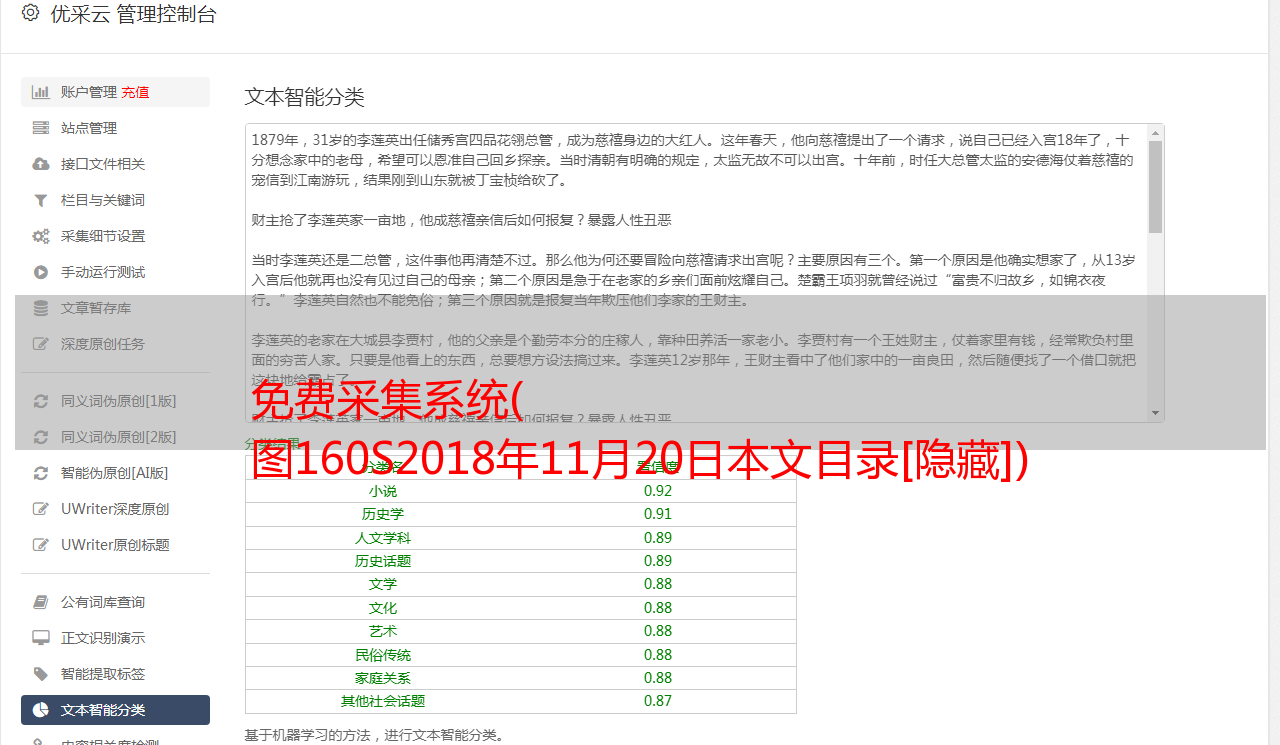Click the gear icon beside 优采云 管理控制台
This screenshot has height=745, width=1280.
pos(30,14)
